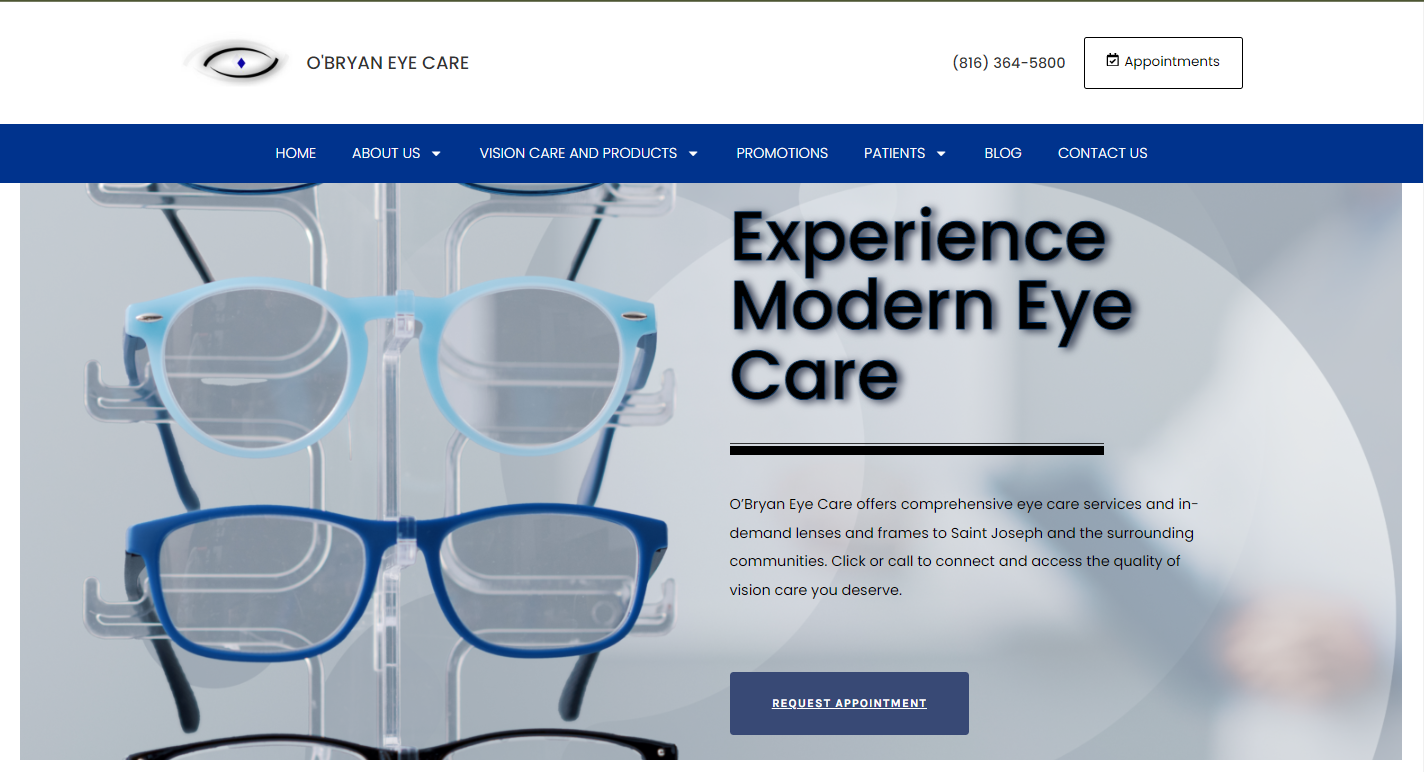Select the ABOUT US menu item

386,153
